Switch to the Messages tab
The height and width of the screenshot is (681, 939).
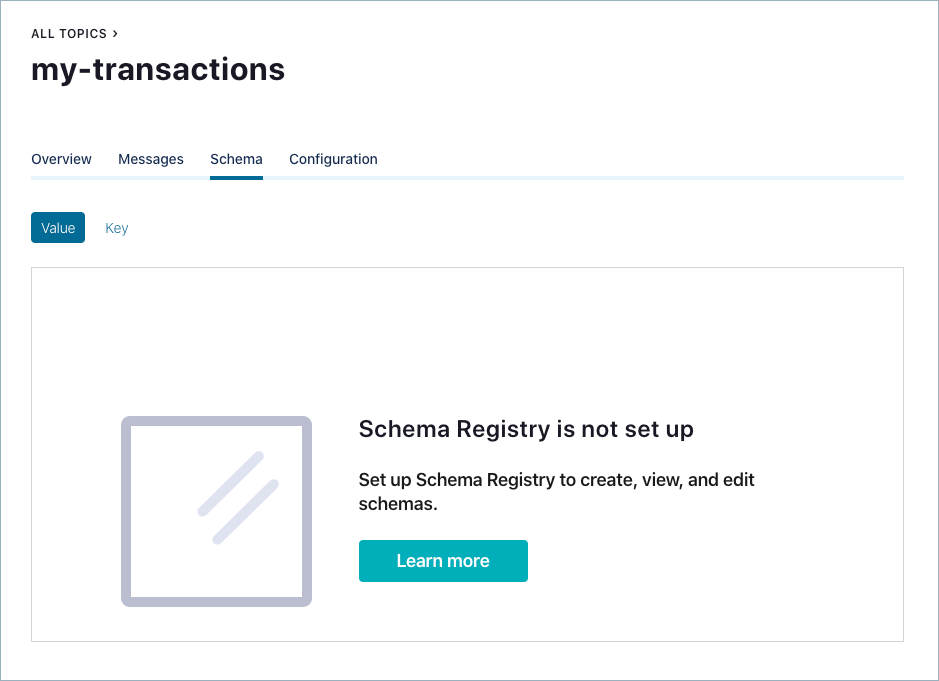pos(151,159)
